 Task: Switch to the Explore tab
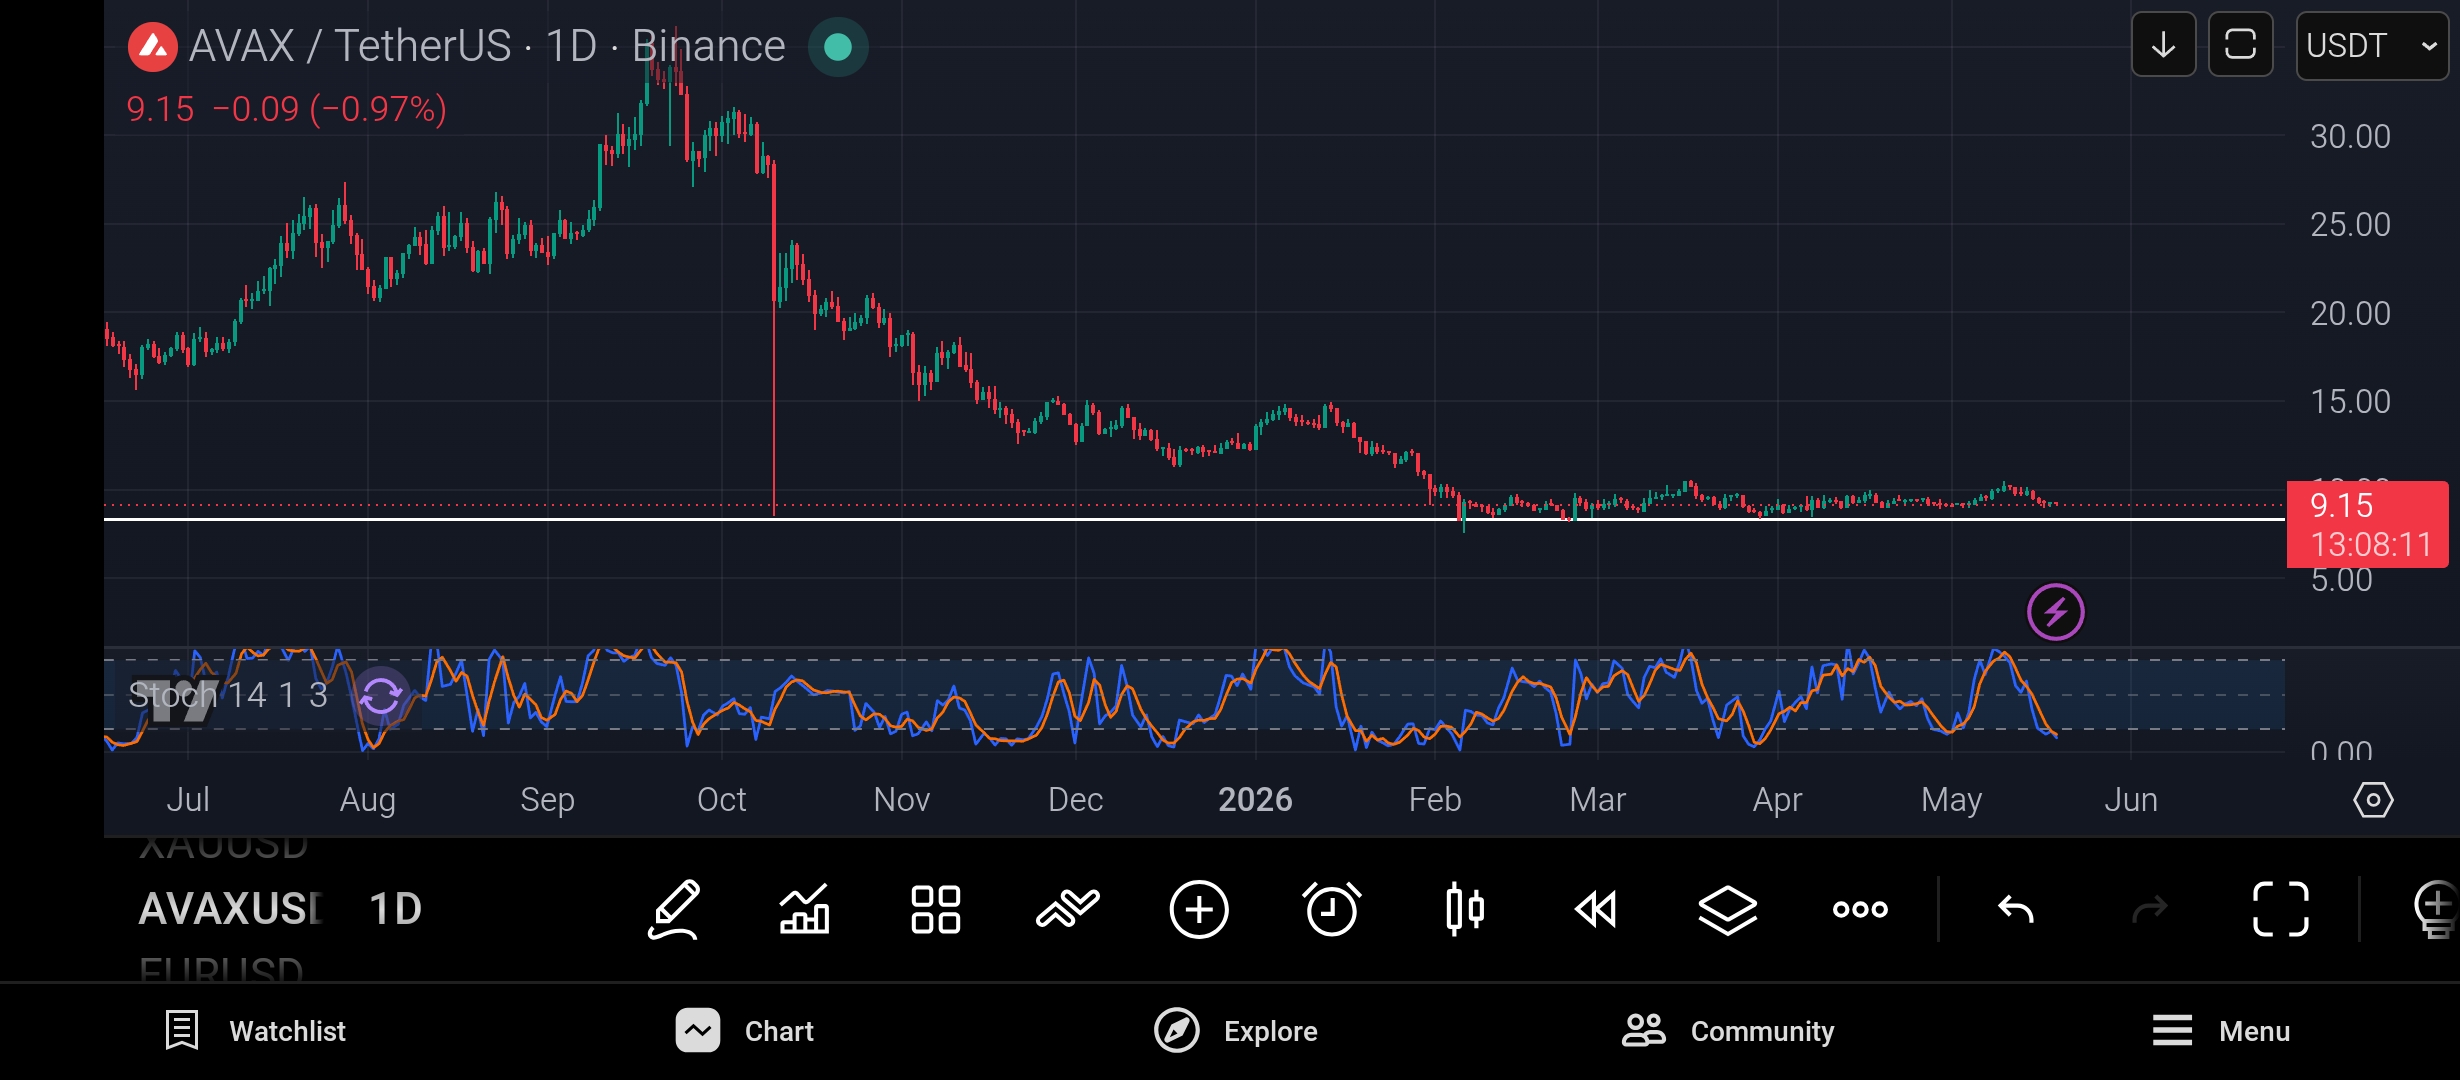1236,1031
